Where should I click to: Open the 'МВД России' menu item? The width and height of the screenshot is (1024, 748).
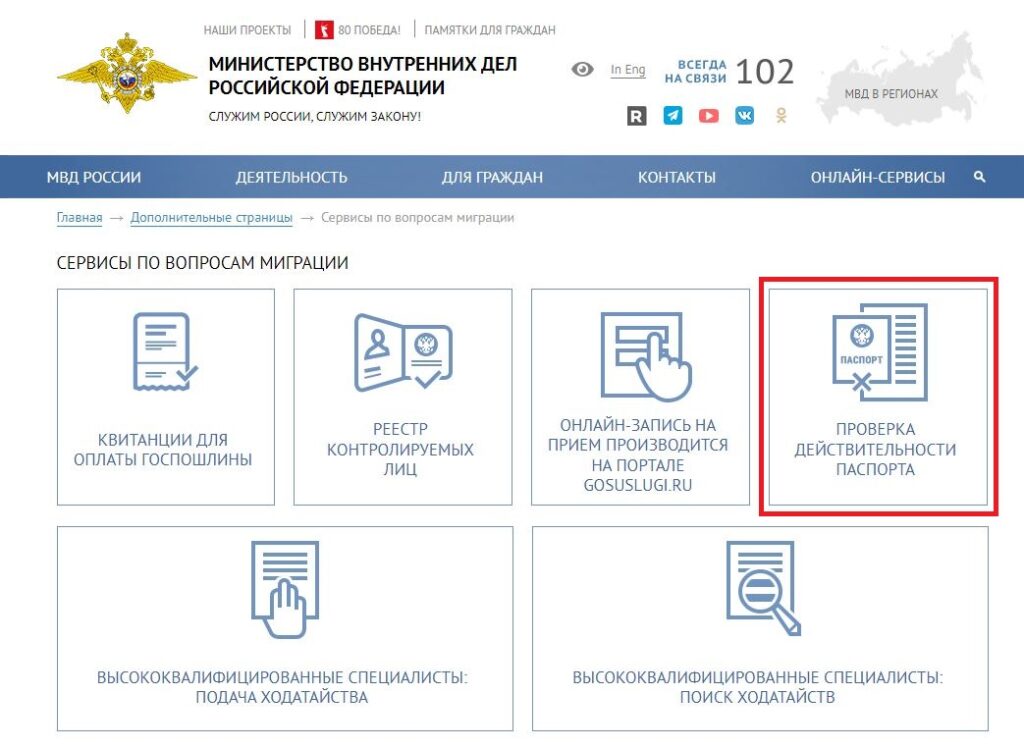click(x=94, y=177)
